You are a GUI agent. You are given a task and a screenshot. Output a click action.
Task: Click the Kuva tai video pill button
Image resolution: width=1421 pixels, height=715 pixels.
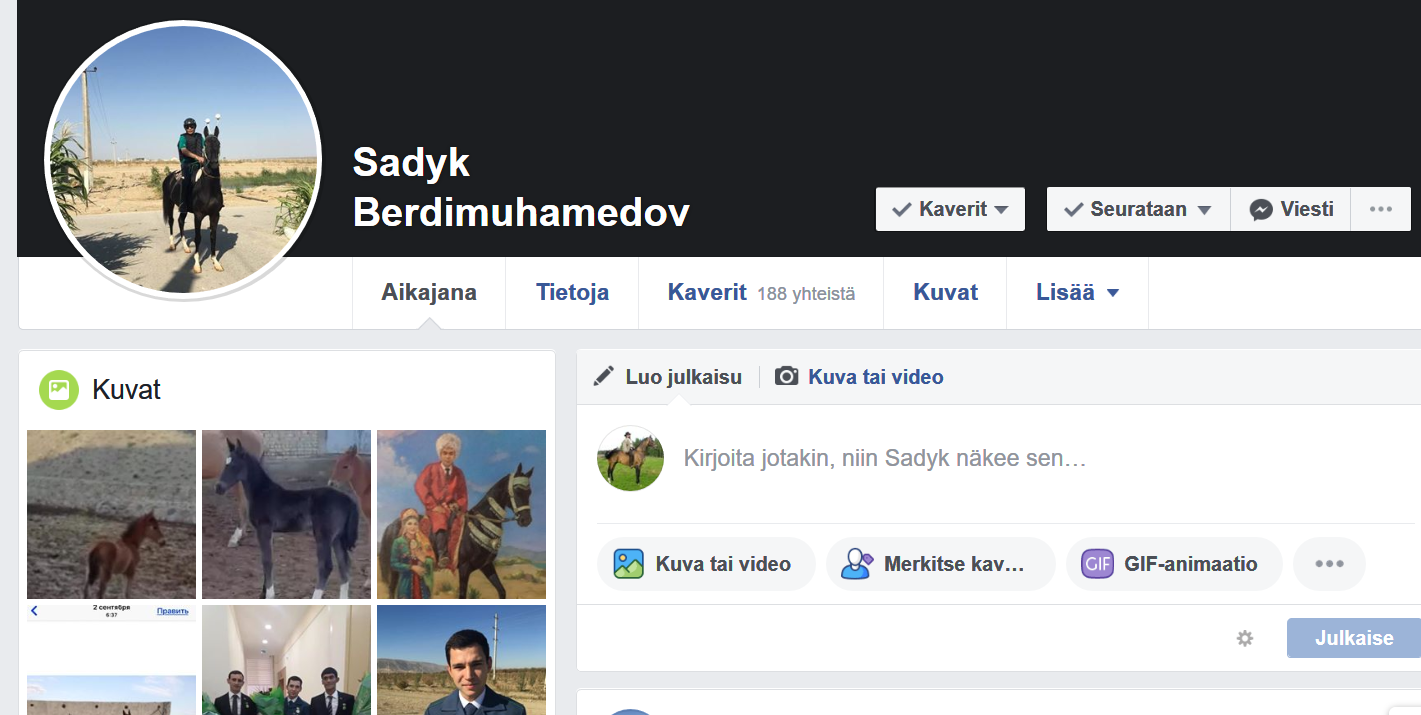coord(706,564)
